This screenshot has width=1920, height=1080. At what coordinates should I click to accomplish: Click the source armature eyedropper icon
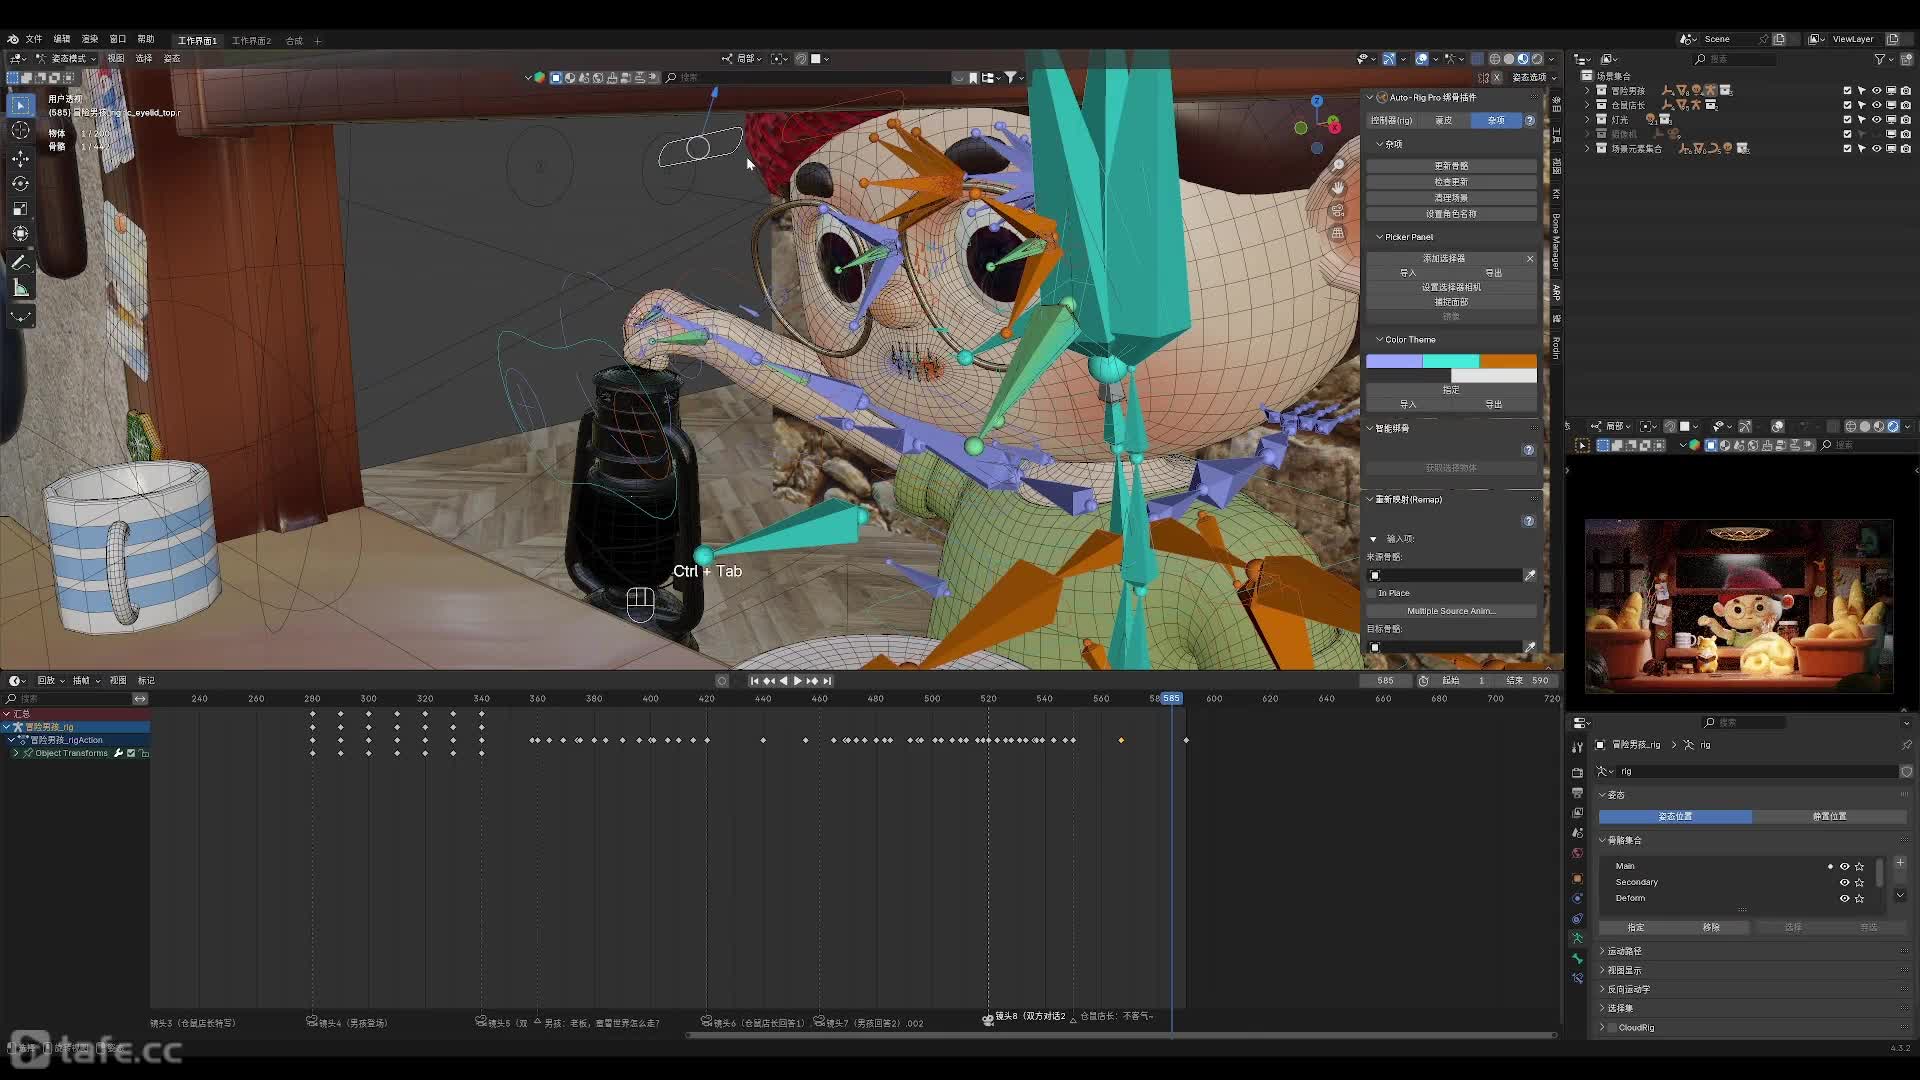(1529, 575)
